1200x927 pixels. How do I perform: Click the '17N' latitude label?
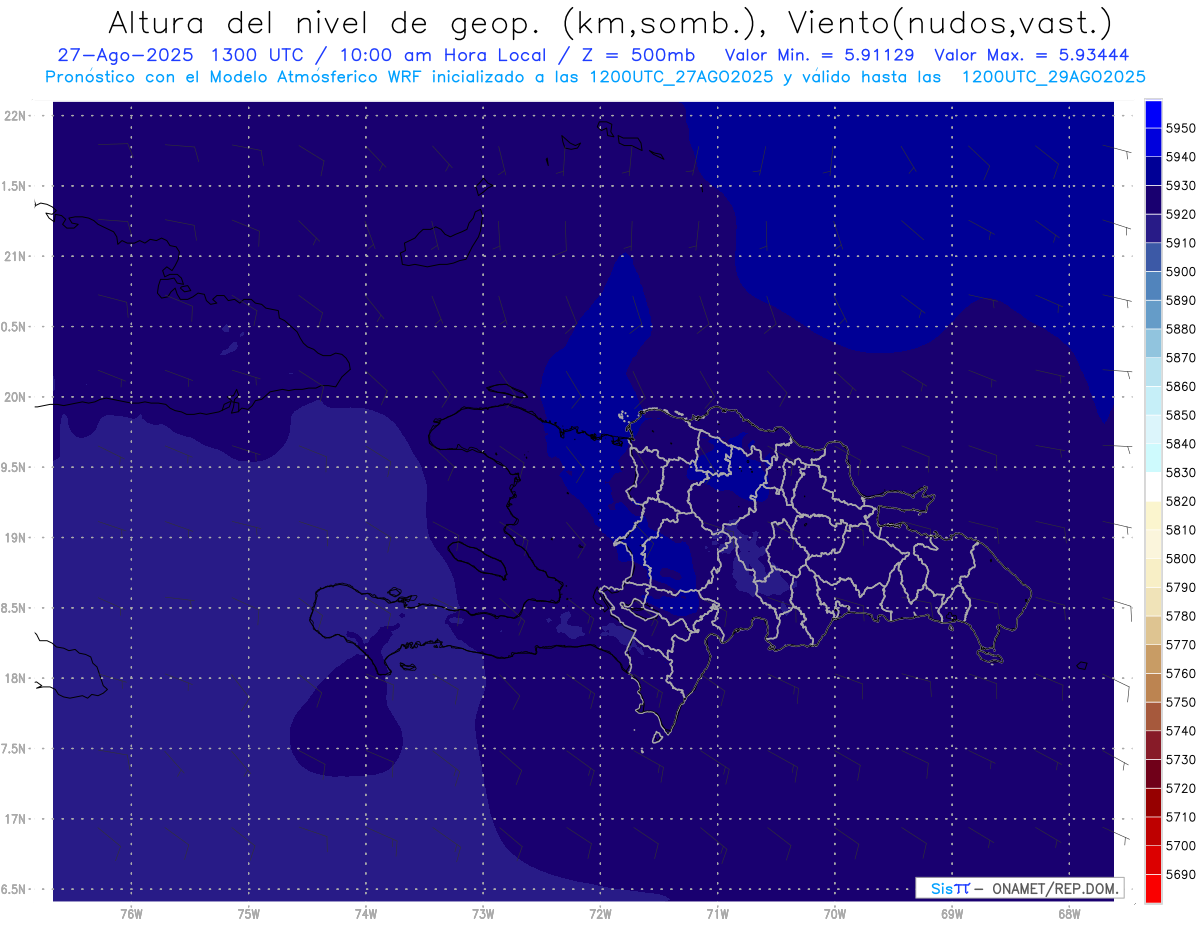[x=16, y=819]
